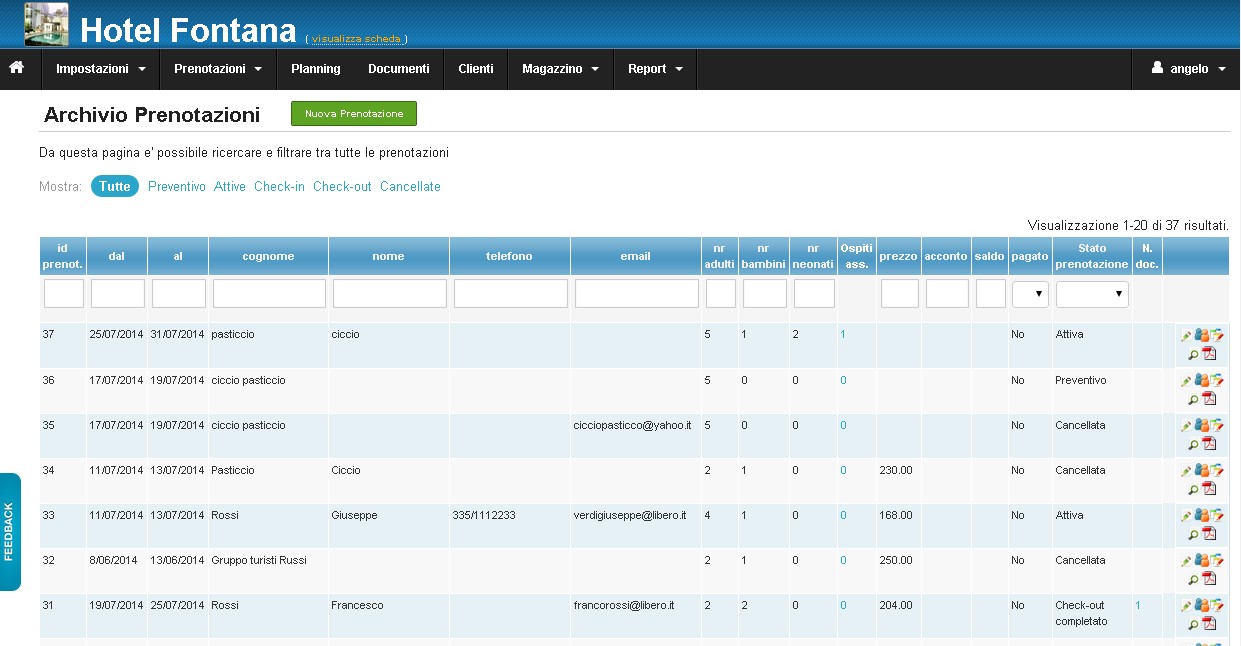Viewport: 1241px width, 646px height.
Task: Click email cell francorossi@libero.it
Action: coord(624,606)
